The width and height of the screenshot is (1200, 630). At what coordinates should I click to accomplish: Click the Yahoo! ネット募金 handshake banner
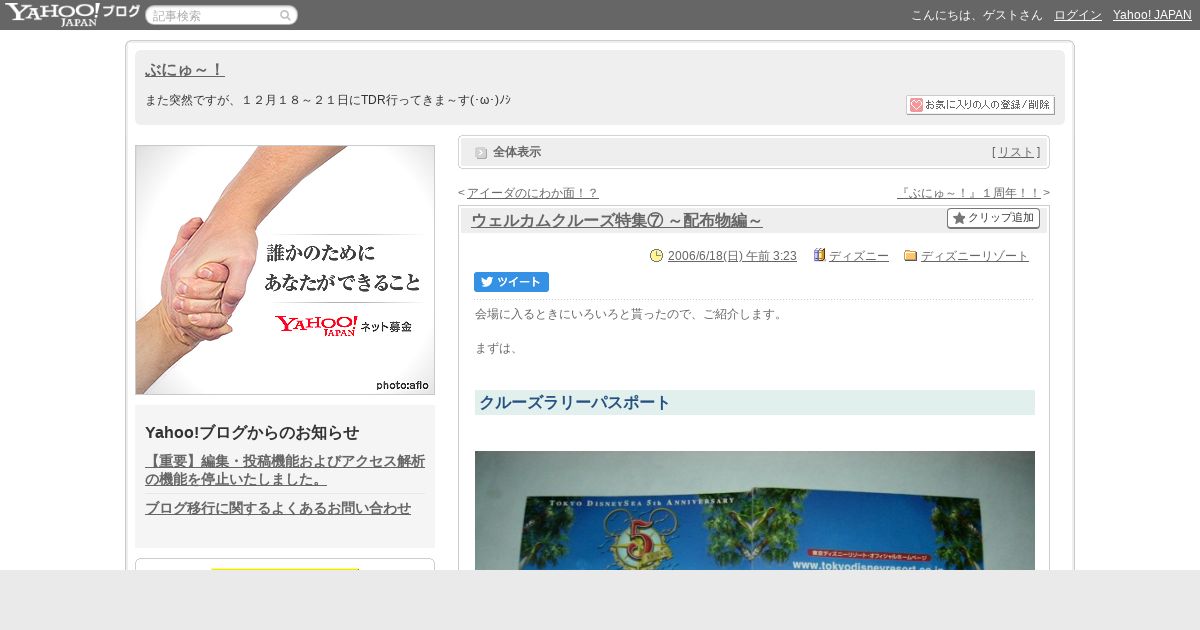click(x=285, y=270)
